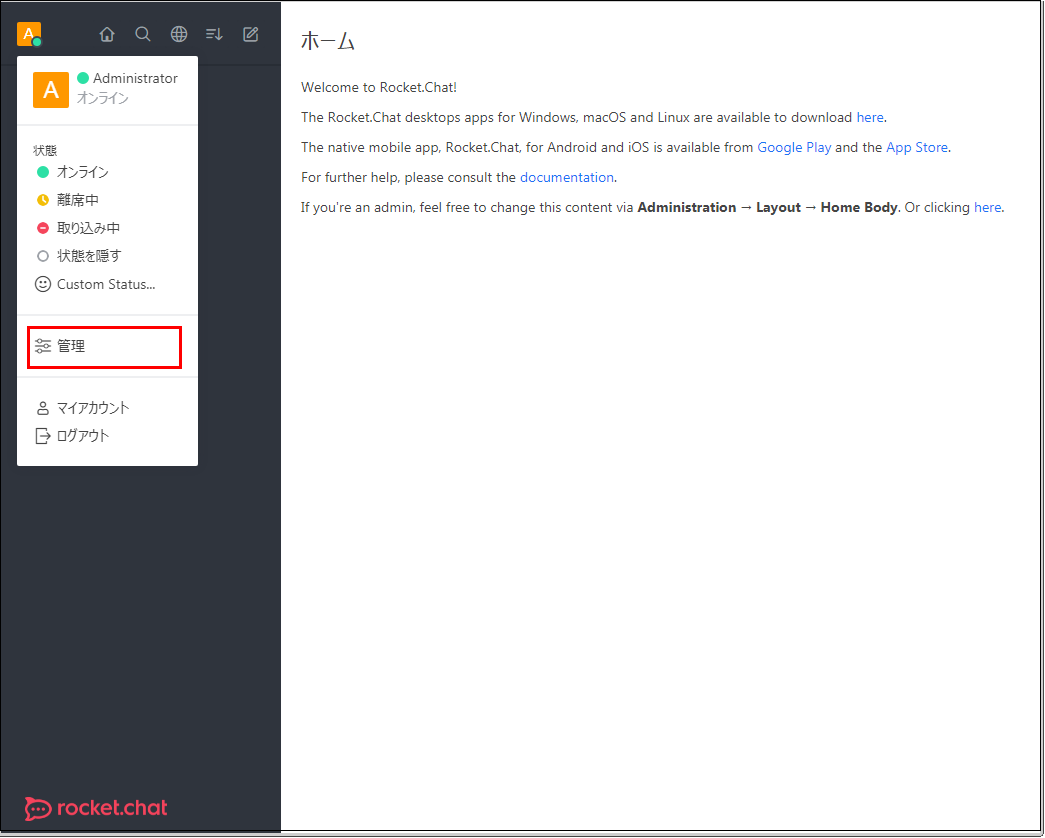Click the hollow 状態を隠す circle icon
The height and width of the screenshot is (838, 1045).
click(x=43, y=256)
